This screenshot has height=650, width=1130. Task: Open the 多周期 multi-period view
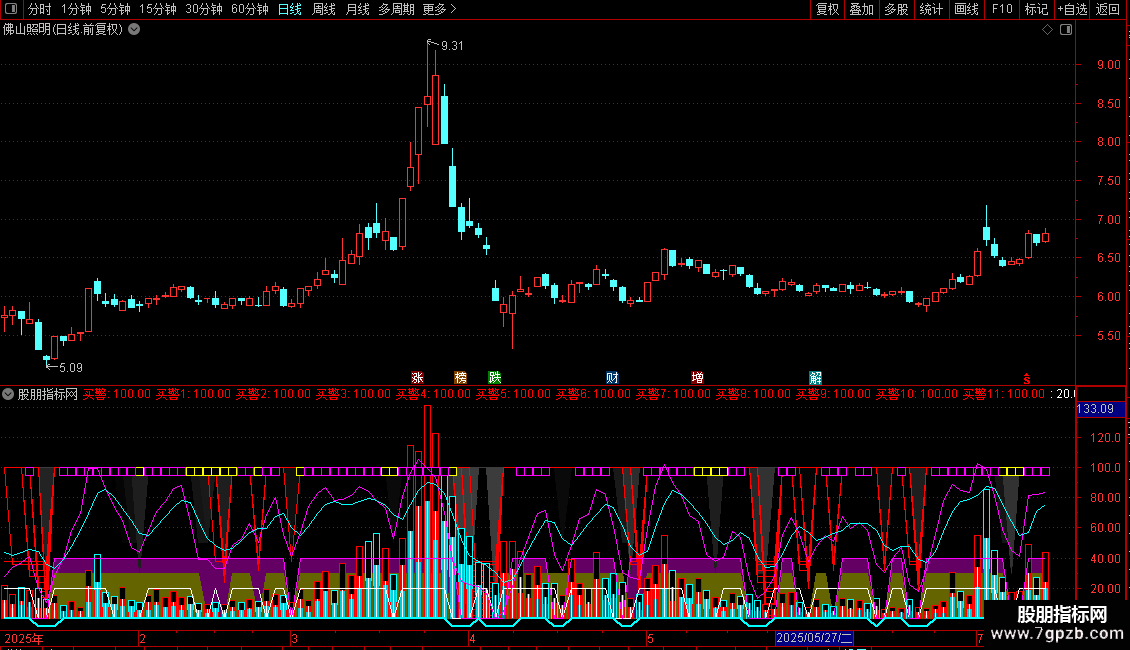pos(396,9)
